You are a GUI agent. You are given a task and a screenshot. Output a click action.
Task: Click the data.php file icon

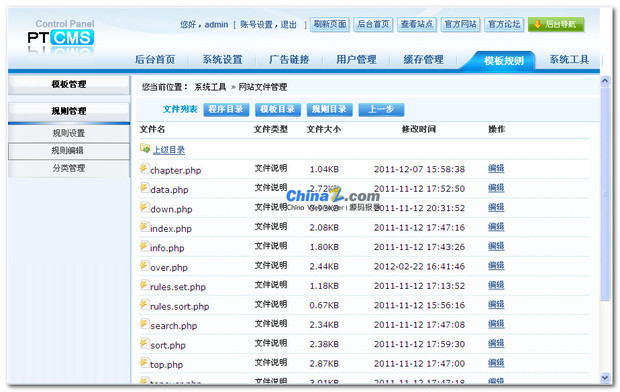pos(144,187)
